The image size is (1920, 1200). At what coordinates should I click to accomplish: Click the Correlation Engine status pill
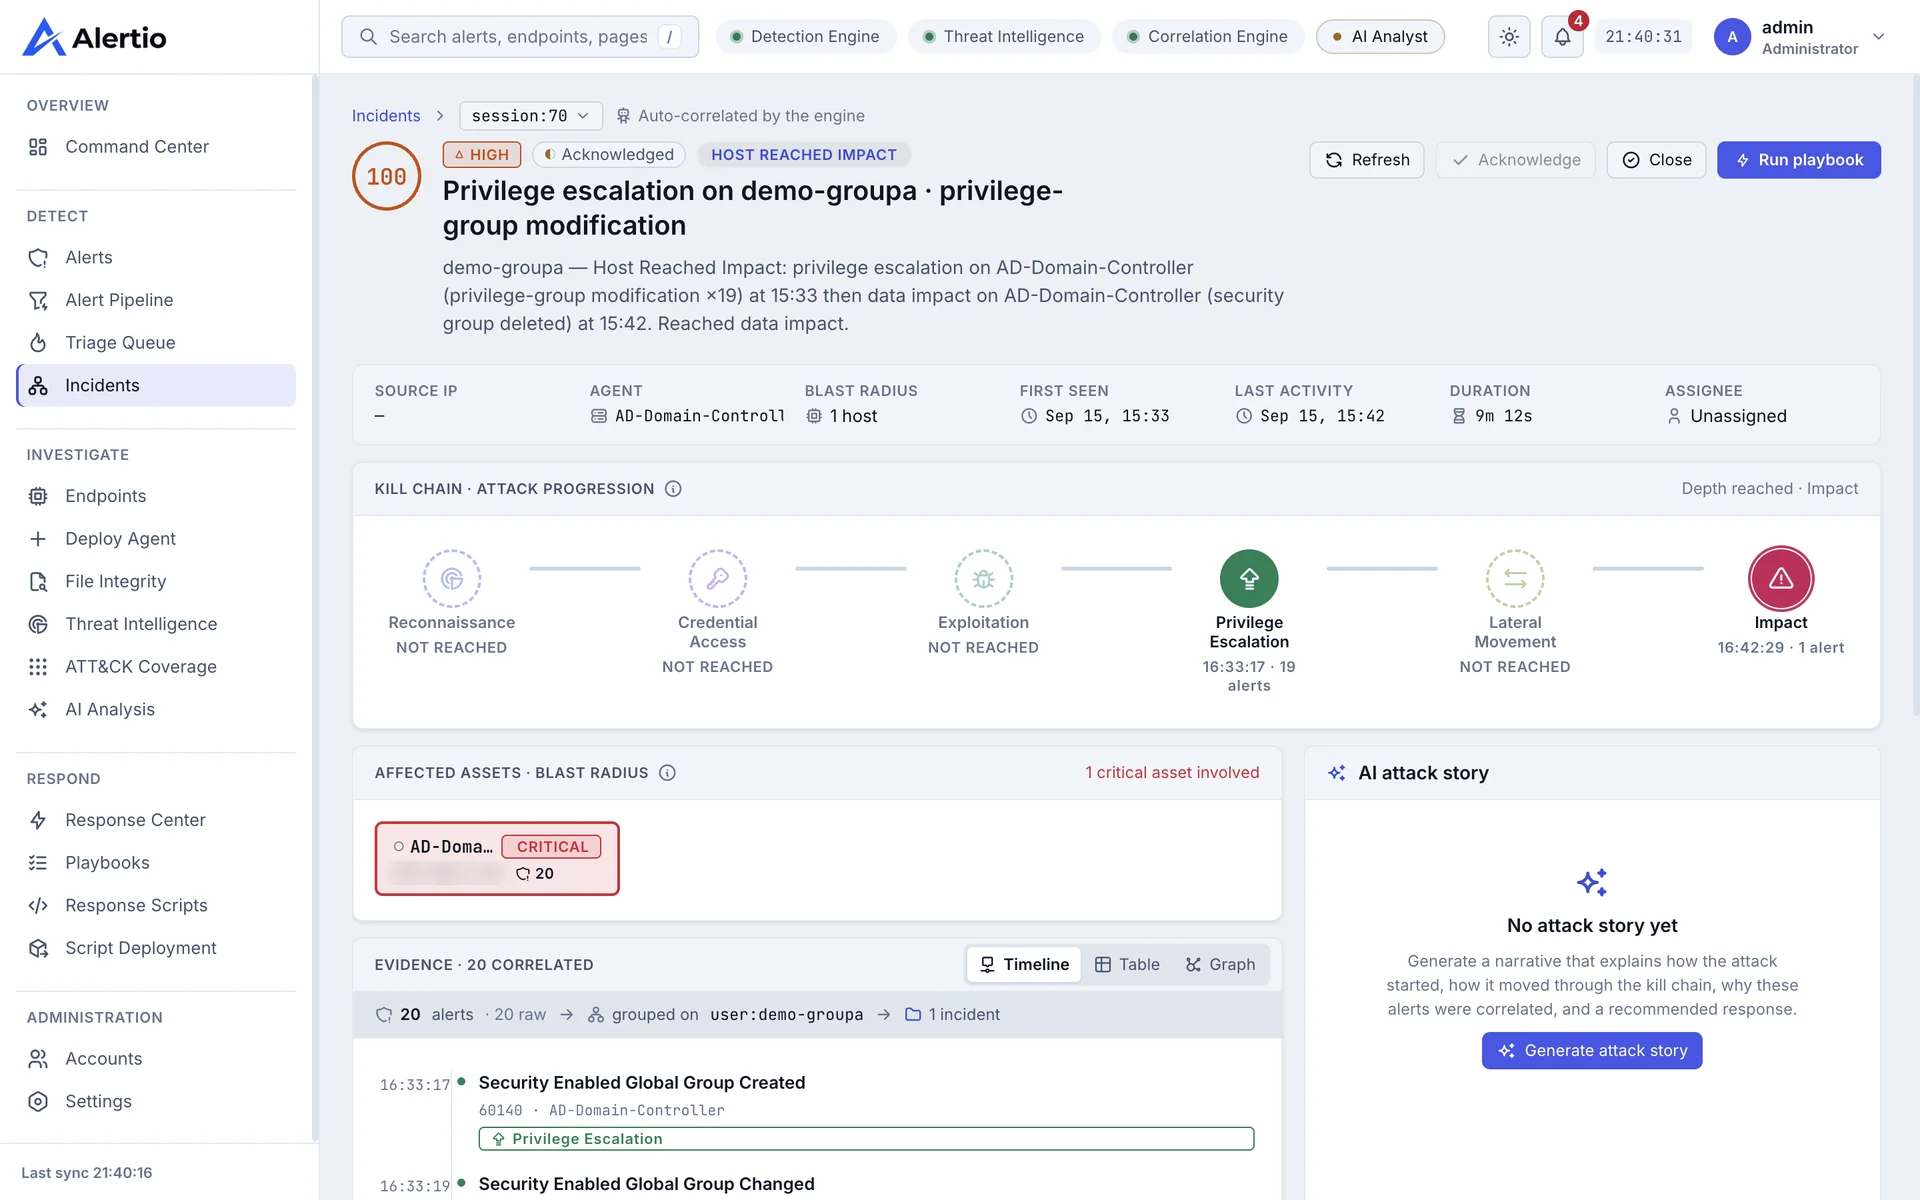point(1208,37)
